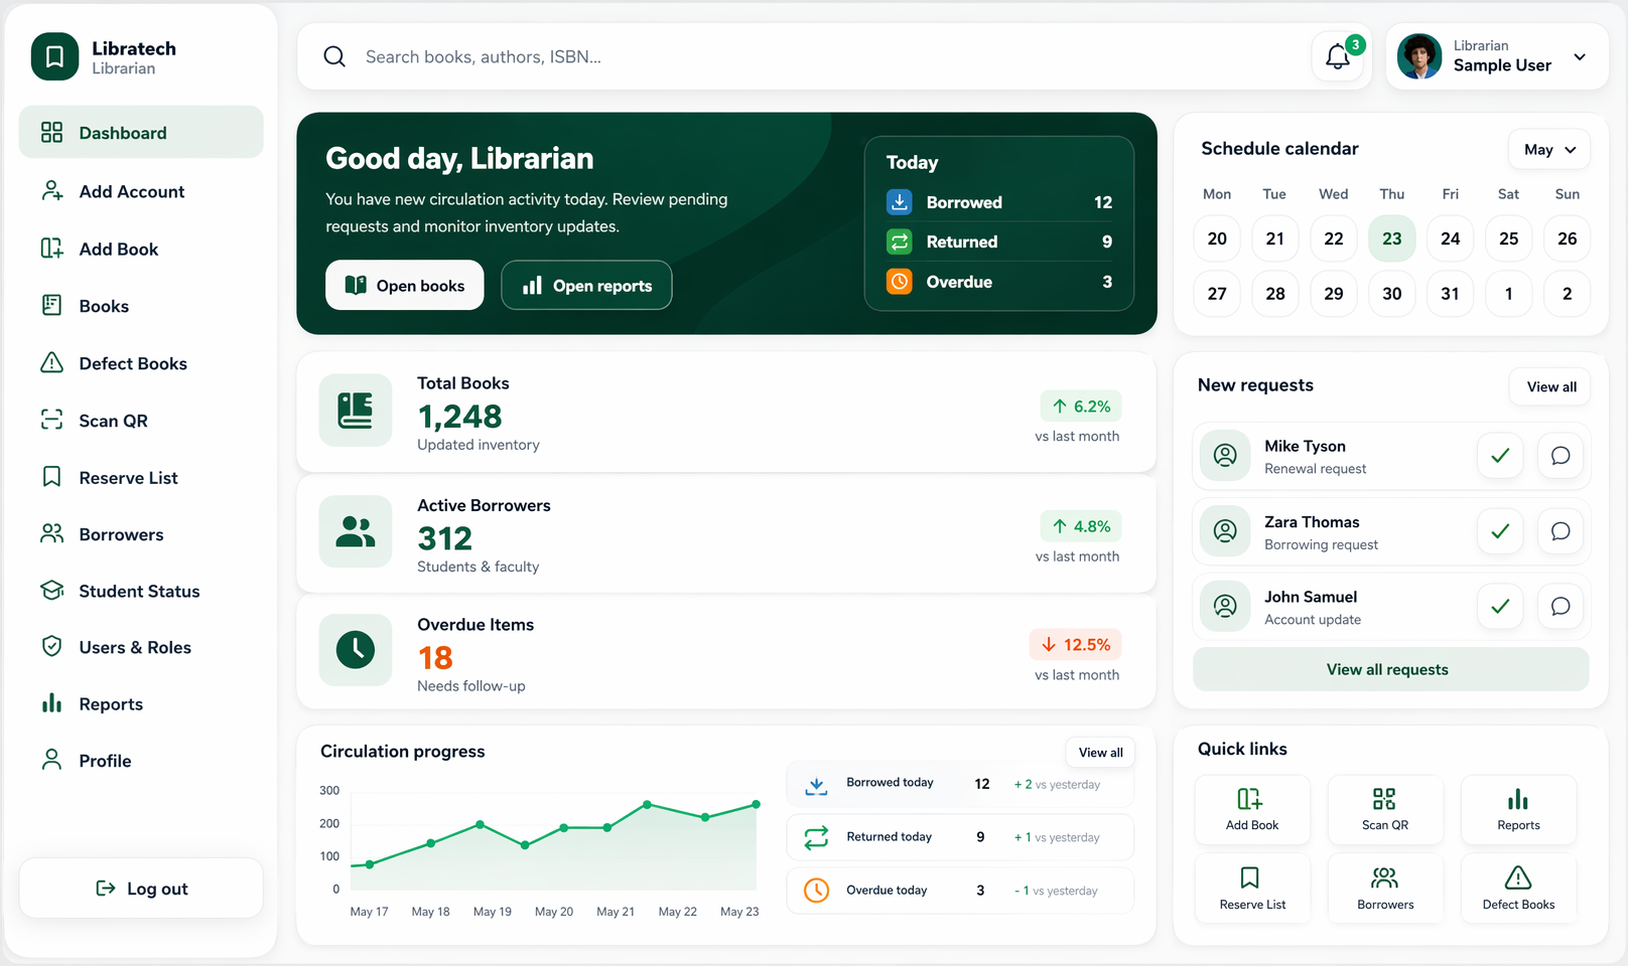Click the Total Books book icon tile

[x=355, y=410]
